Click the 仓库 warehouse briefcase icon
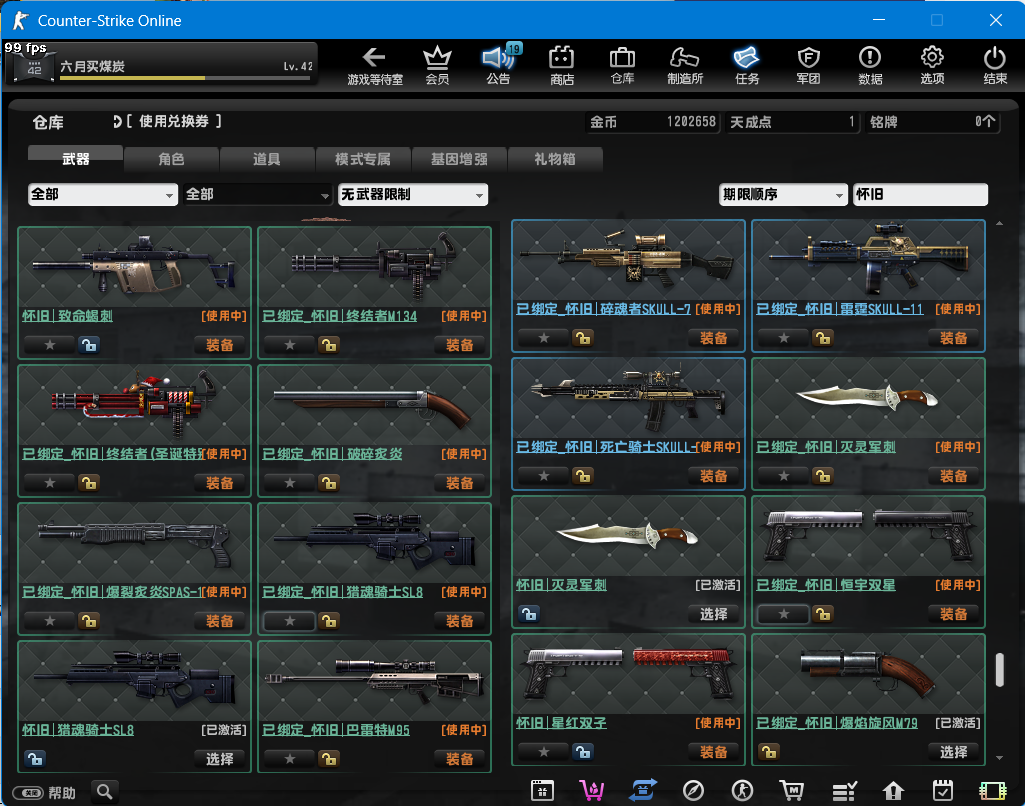 click(x=622, y=65)
